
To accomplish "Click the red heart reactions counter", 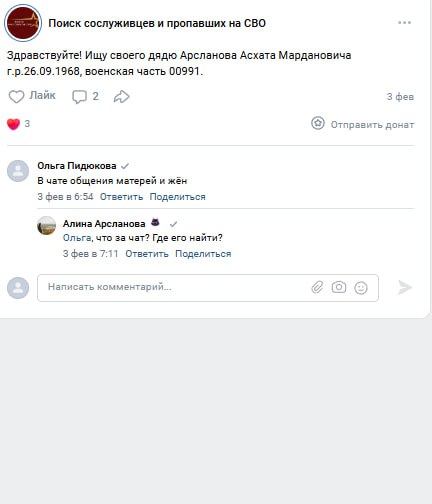I will [18, 124].
